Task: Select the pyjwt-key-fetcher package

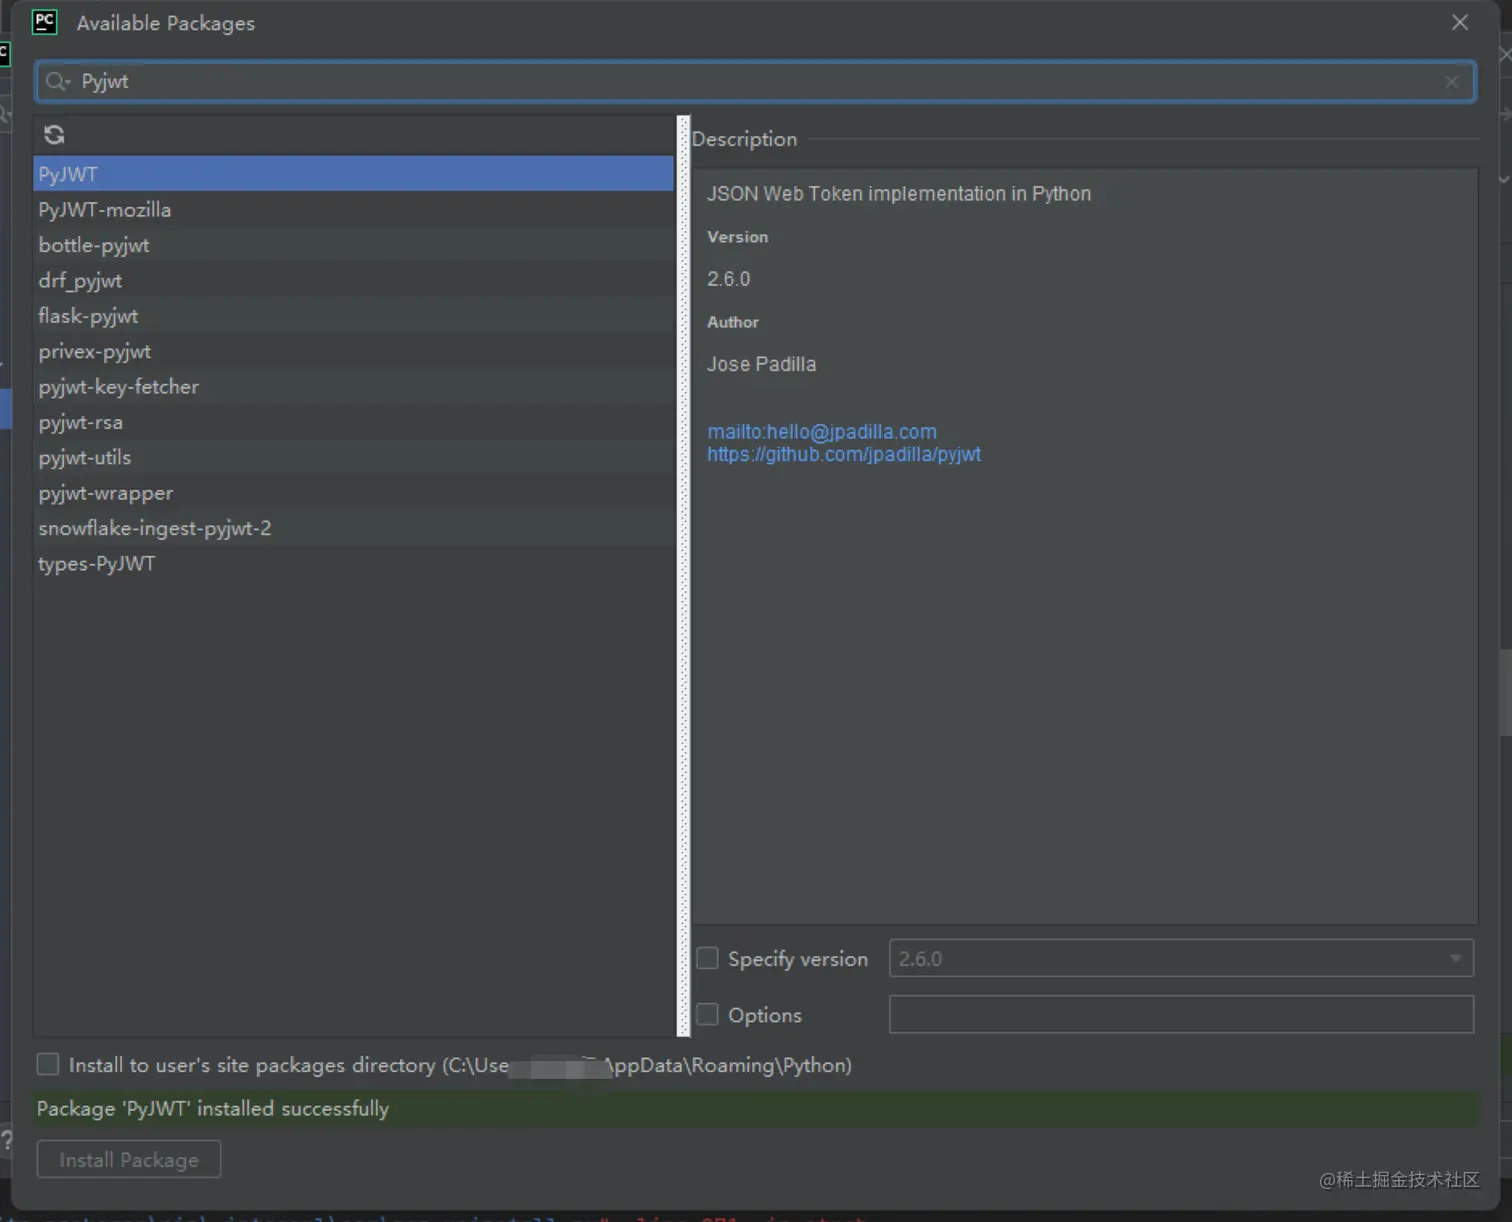Action: pyautogui.click(x=354, y=387)
